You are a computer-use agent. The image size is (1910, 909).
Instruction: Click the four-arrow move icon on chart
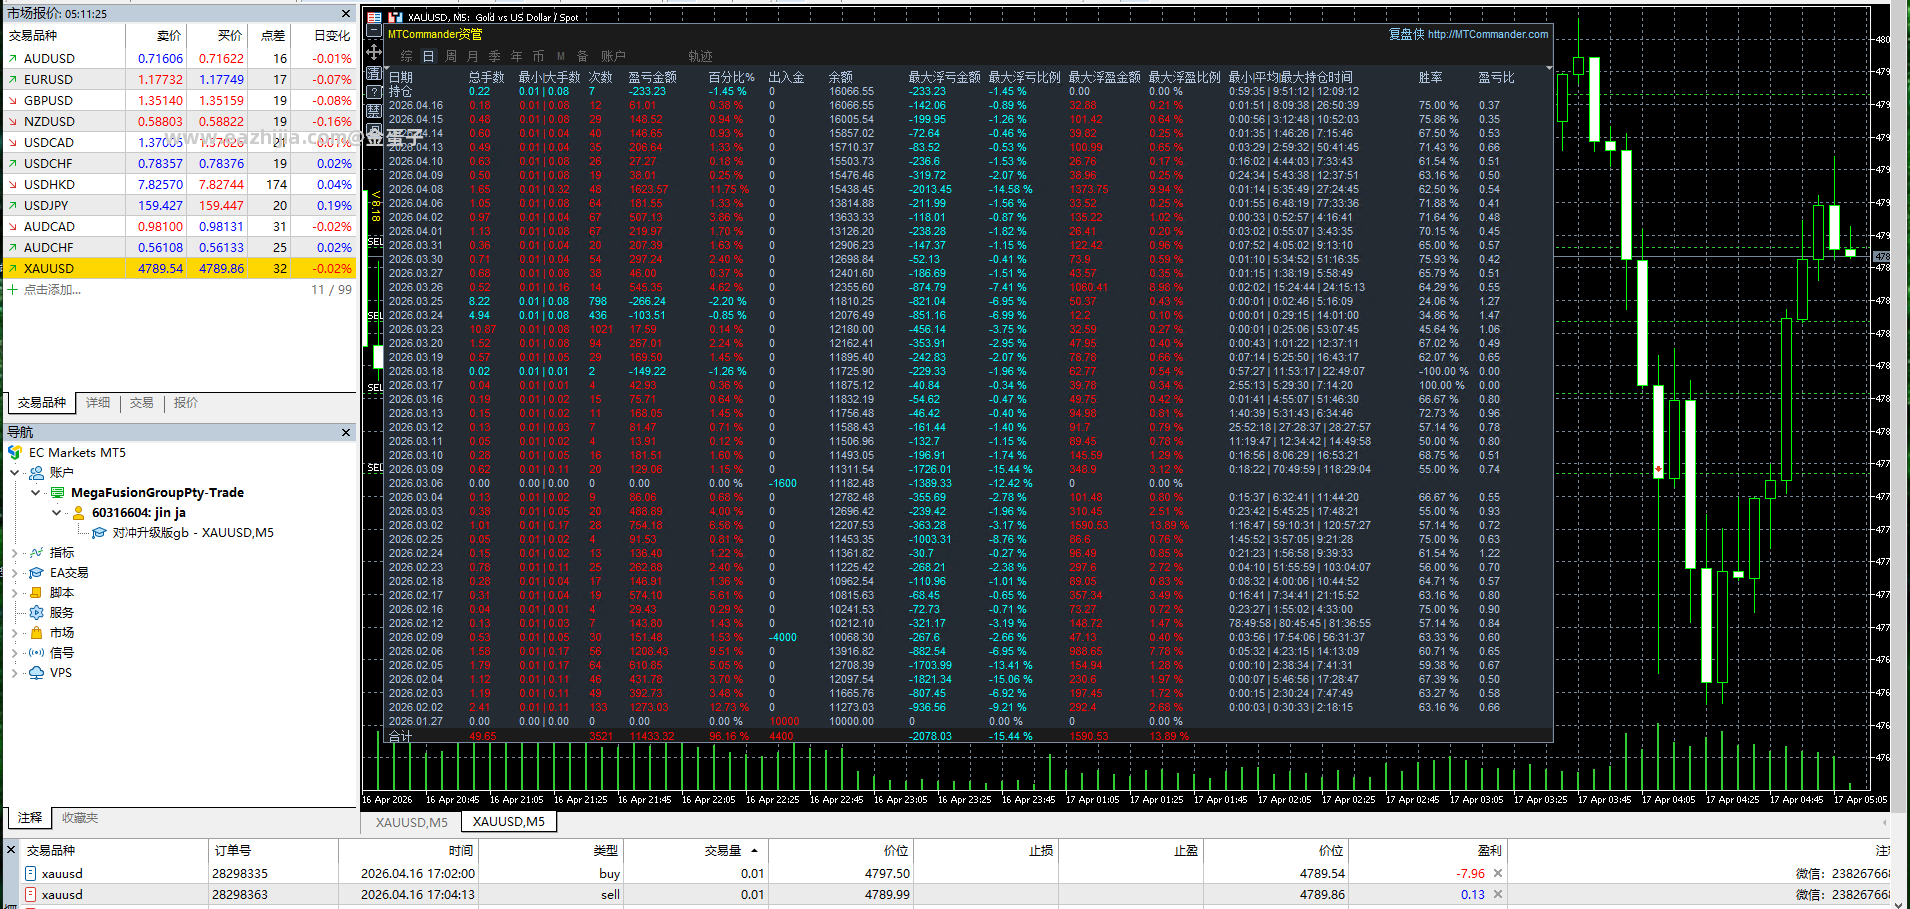tap(374, 52)
